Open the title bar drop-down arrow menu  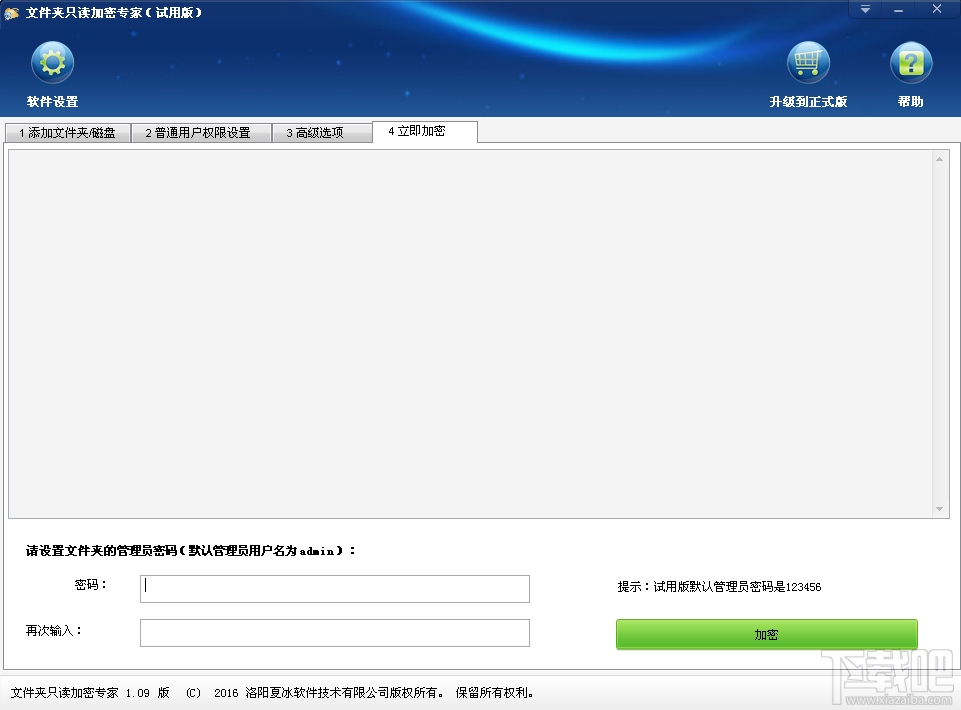point(864,9)
